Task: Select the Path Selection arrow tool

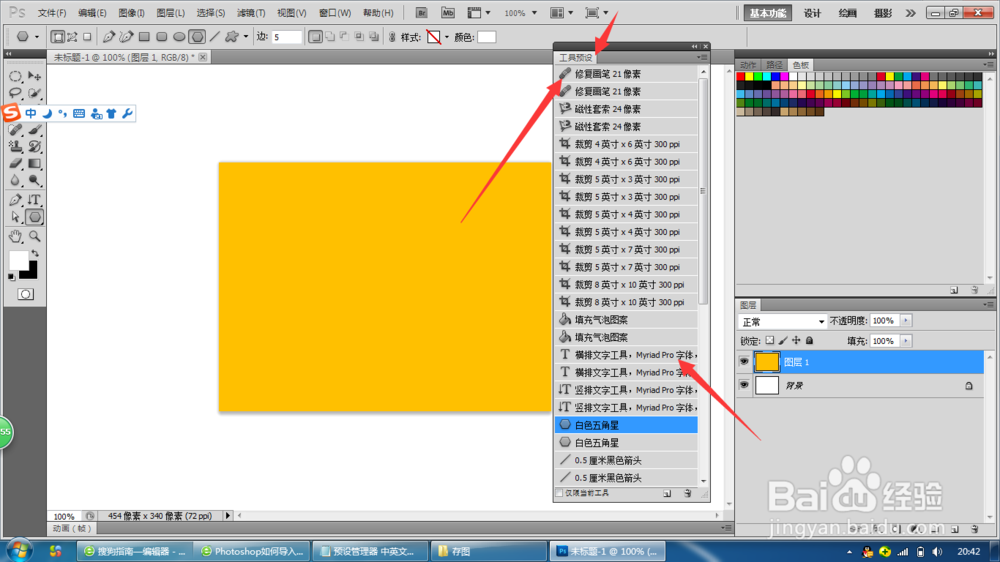Action: [15, 217]
